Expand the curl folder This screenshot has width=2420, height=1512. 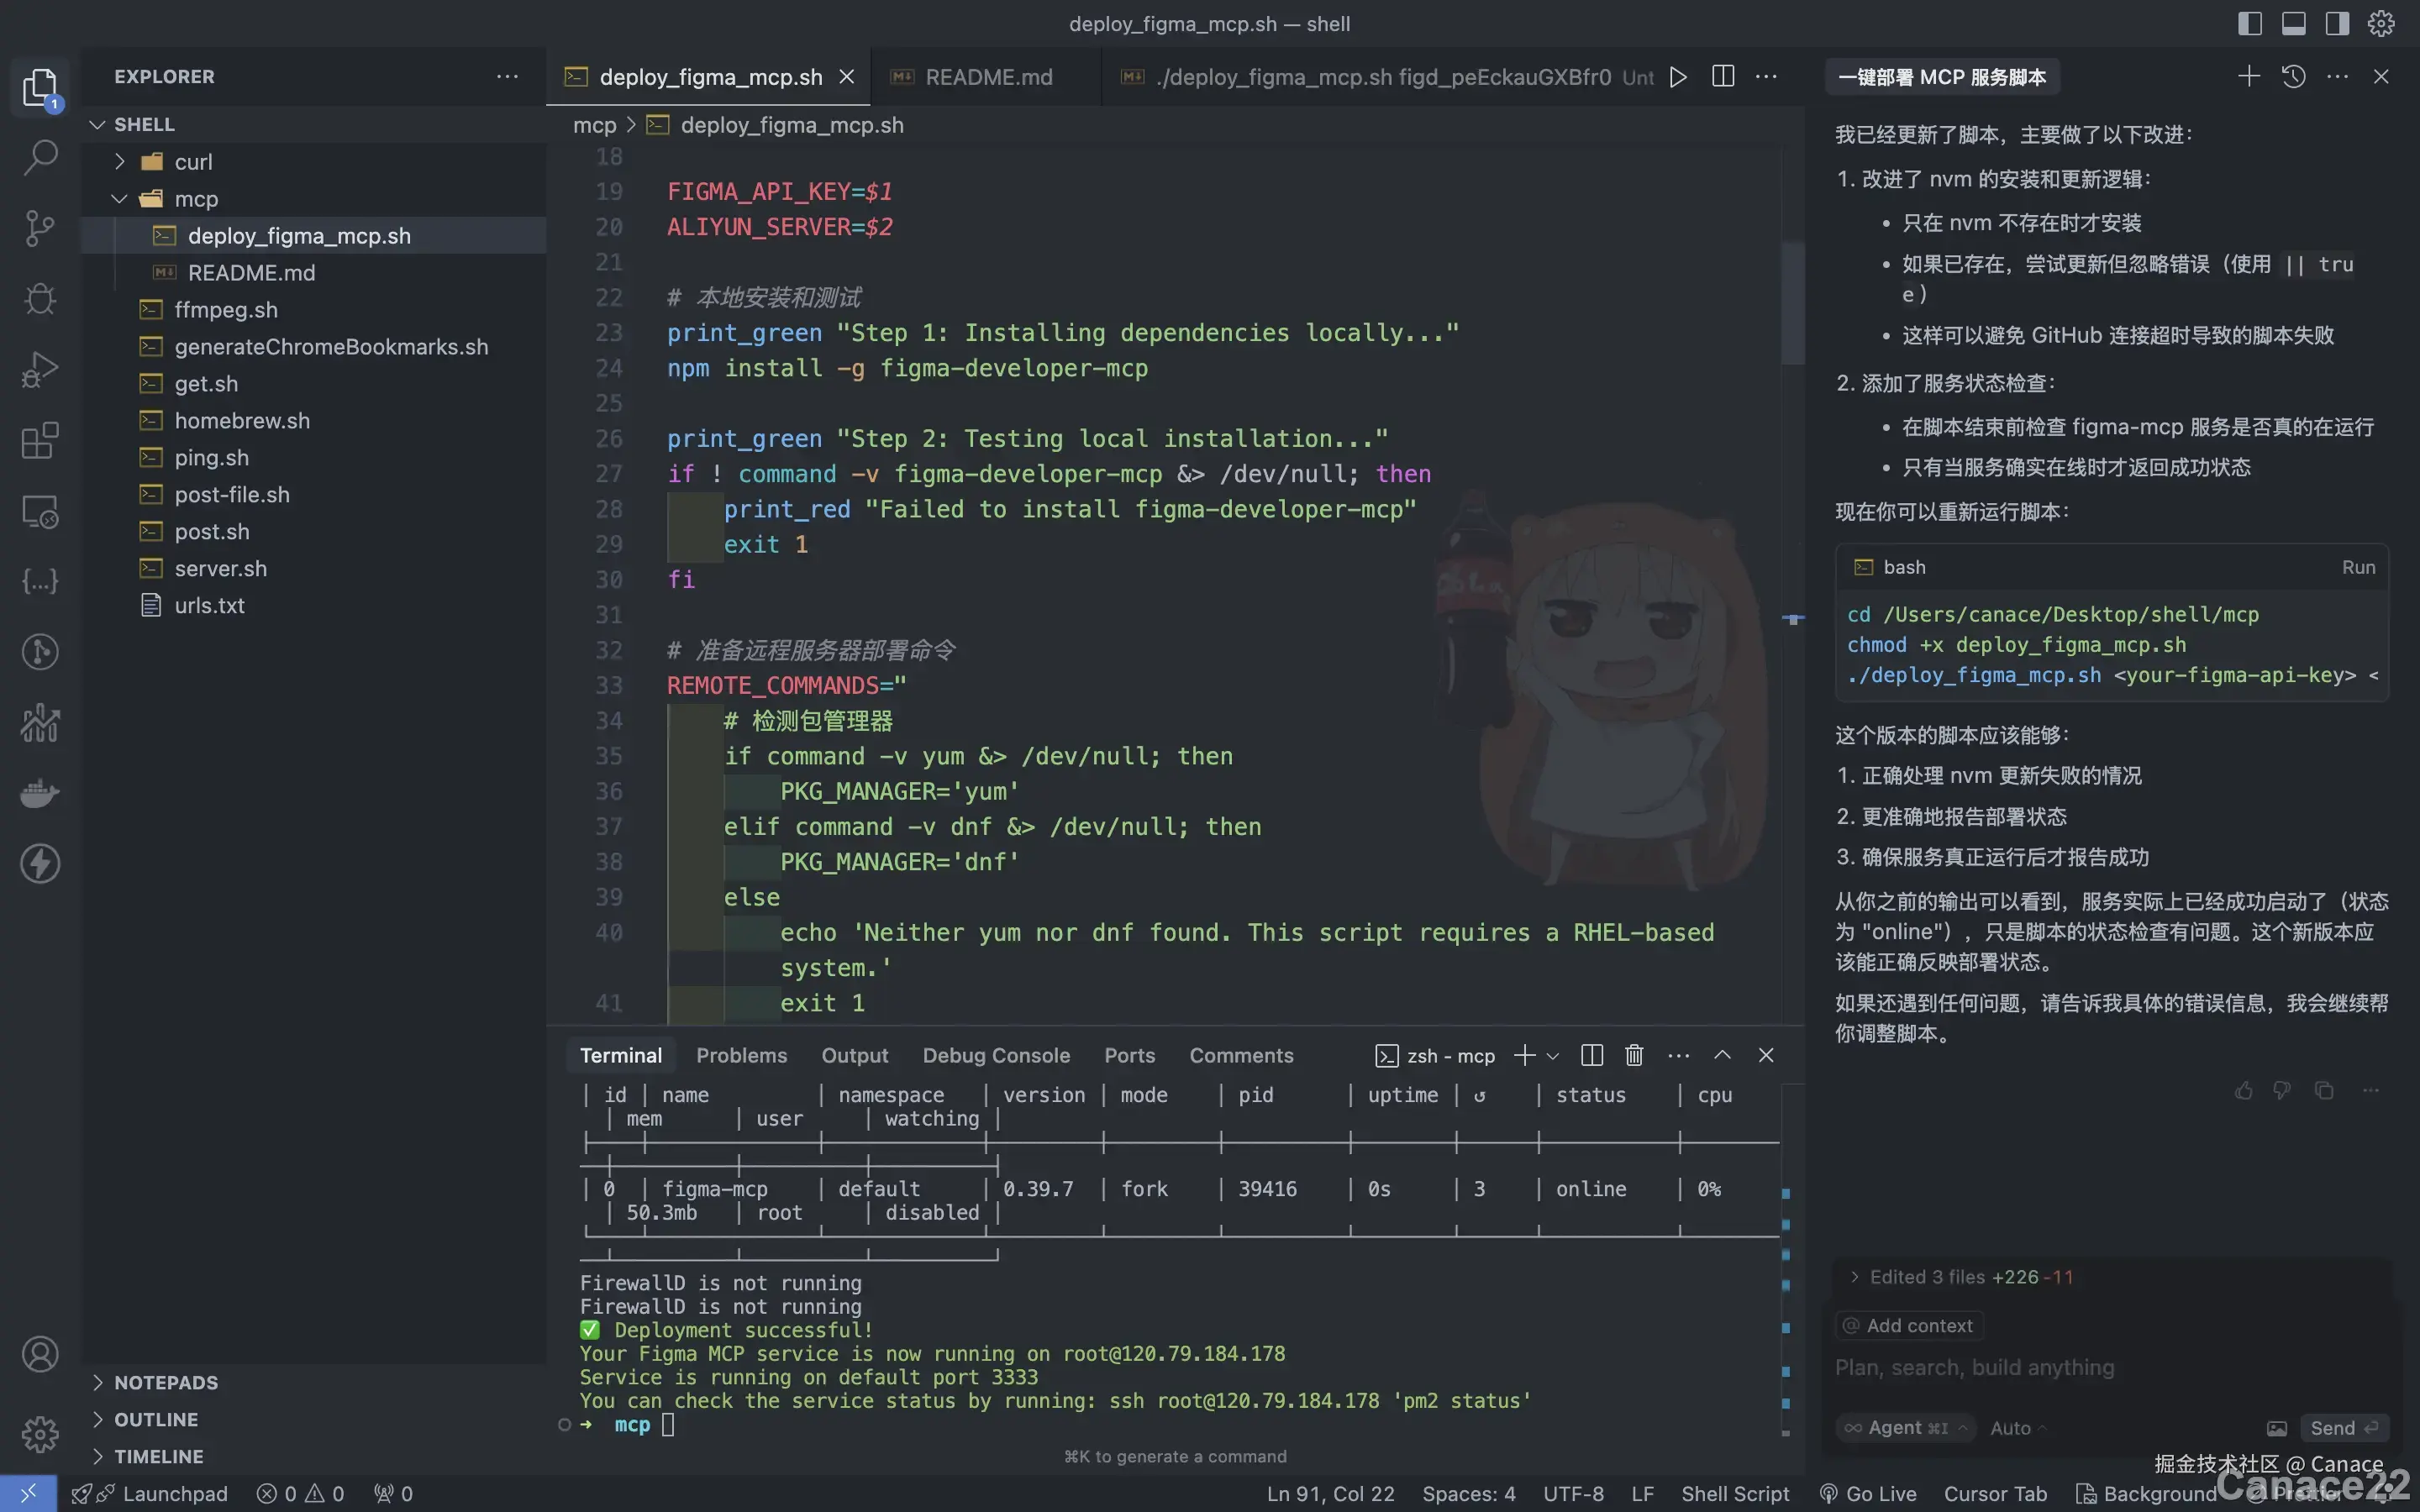[x=193, y=161]
